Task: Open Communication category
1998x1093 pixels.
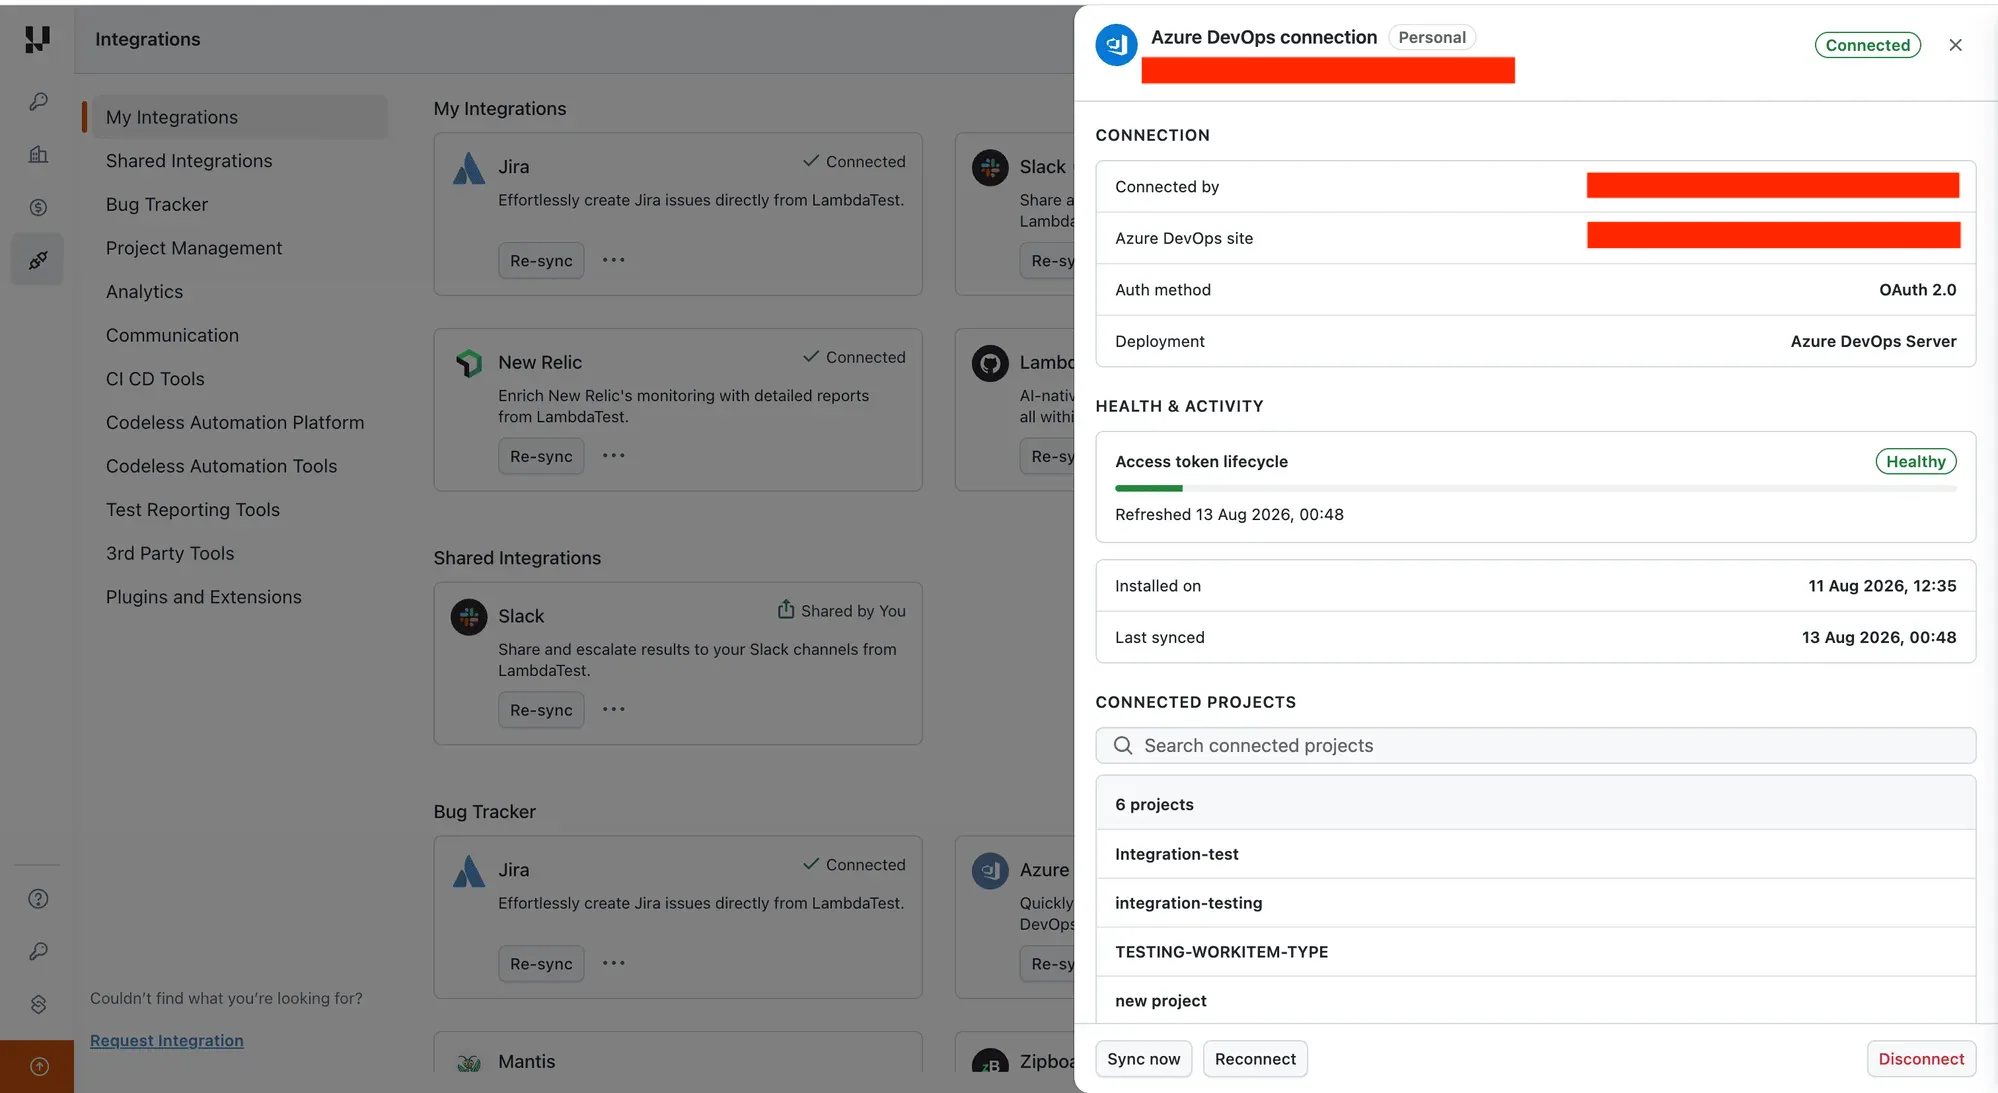Action: pyautogui.click(x=172, y=335)
